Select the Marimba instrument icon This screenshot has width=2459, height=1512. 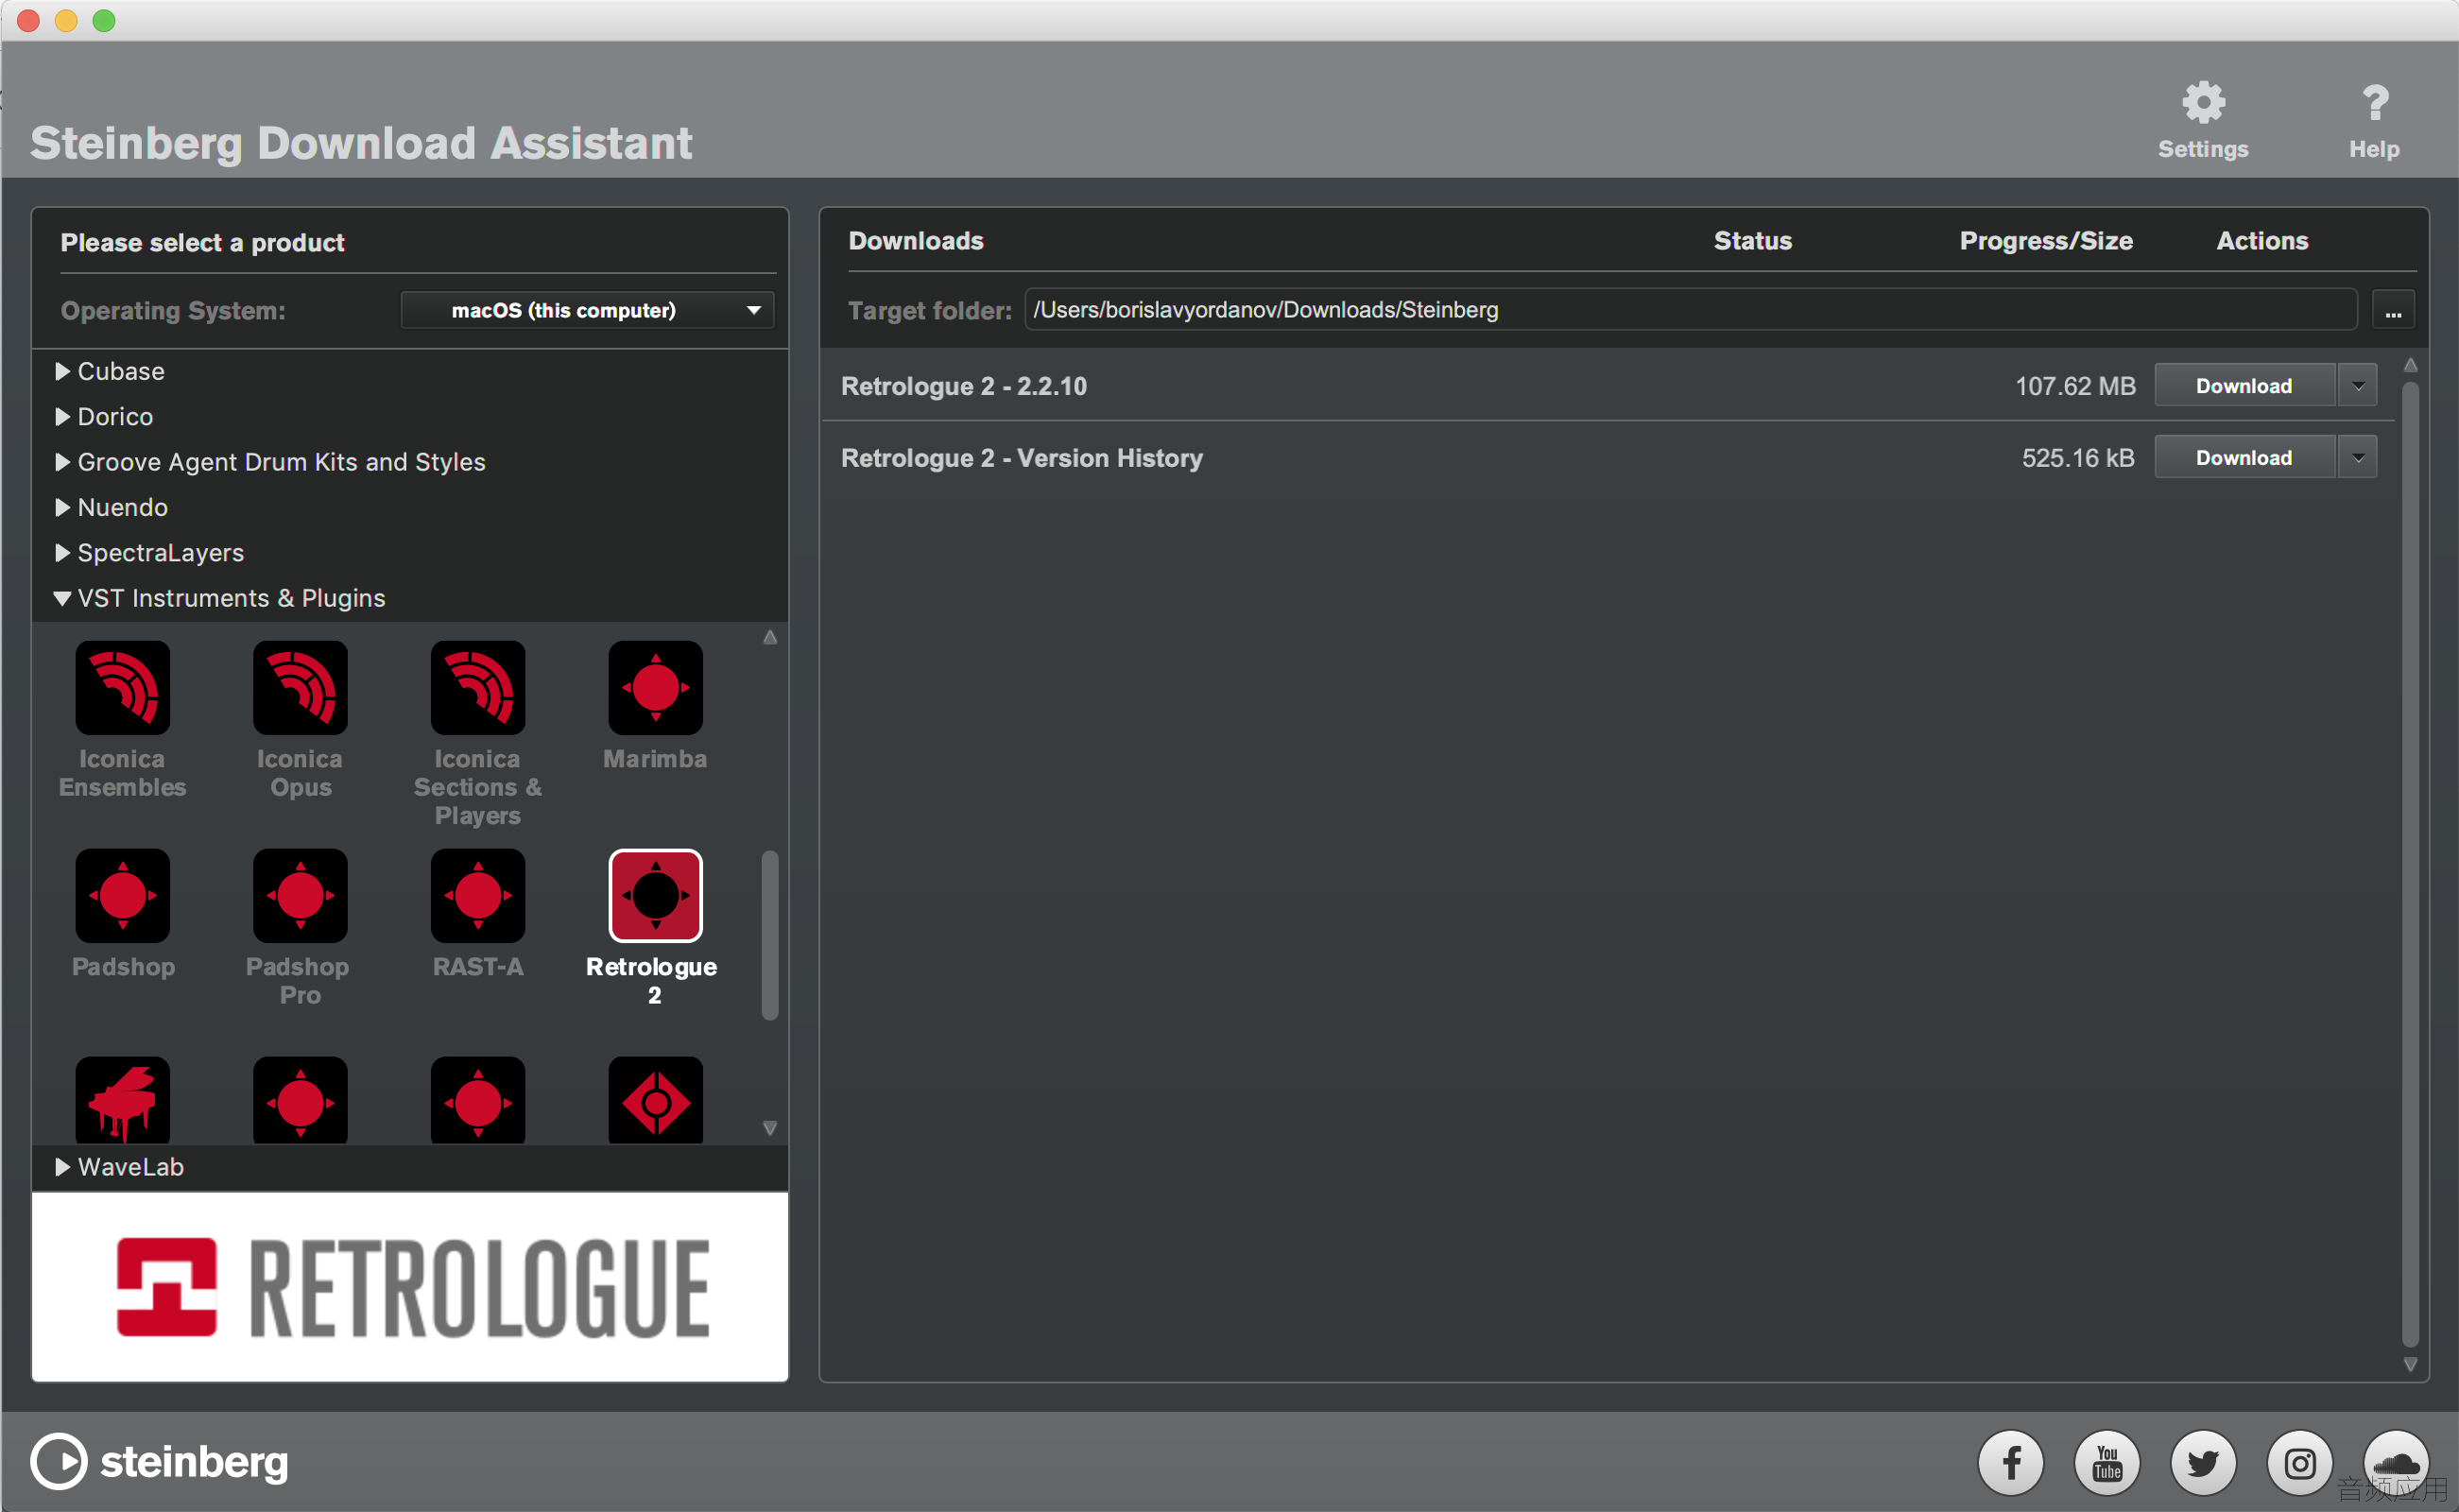pyautogui.click(x=656, y=688)
